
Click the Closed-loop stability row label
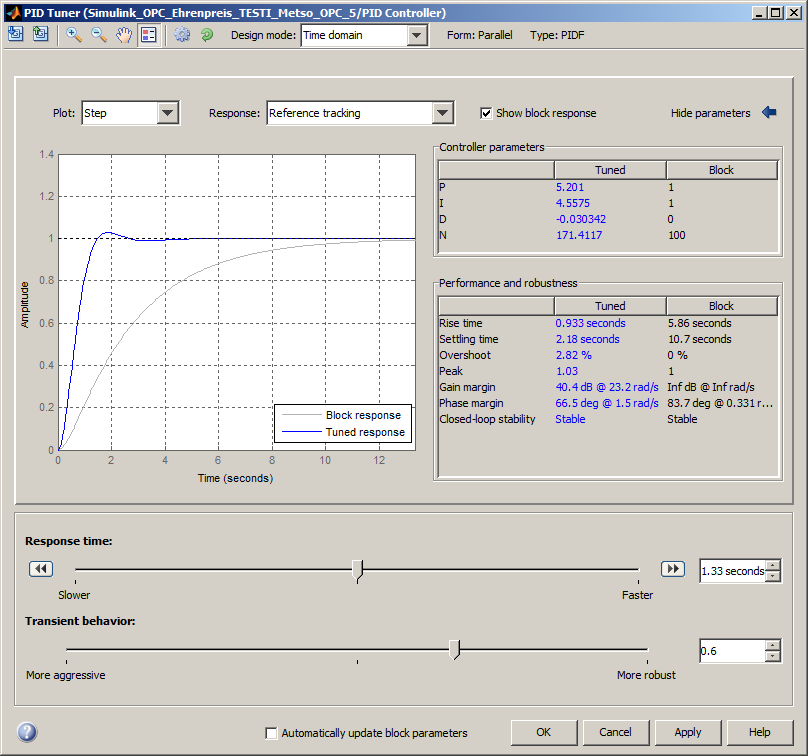(487, 419)
